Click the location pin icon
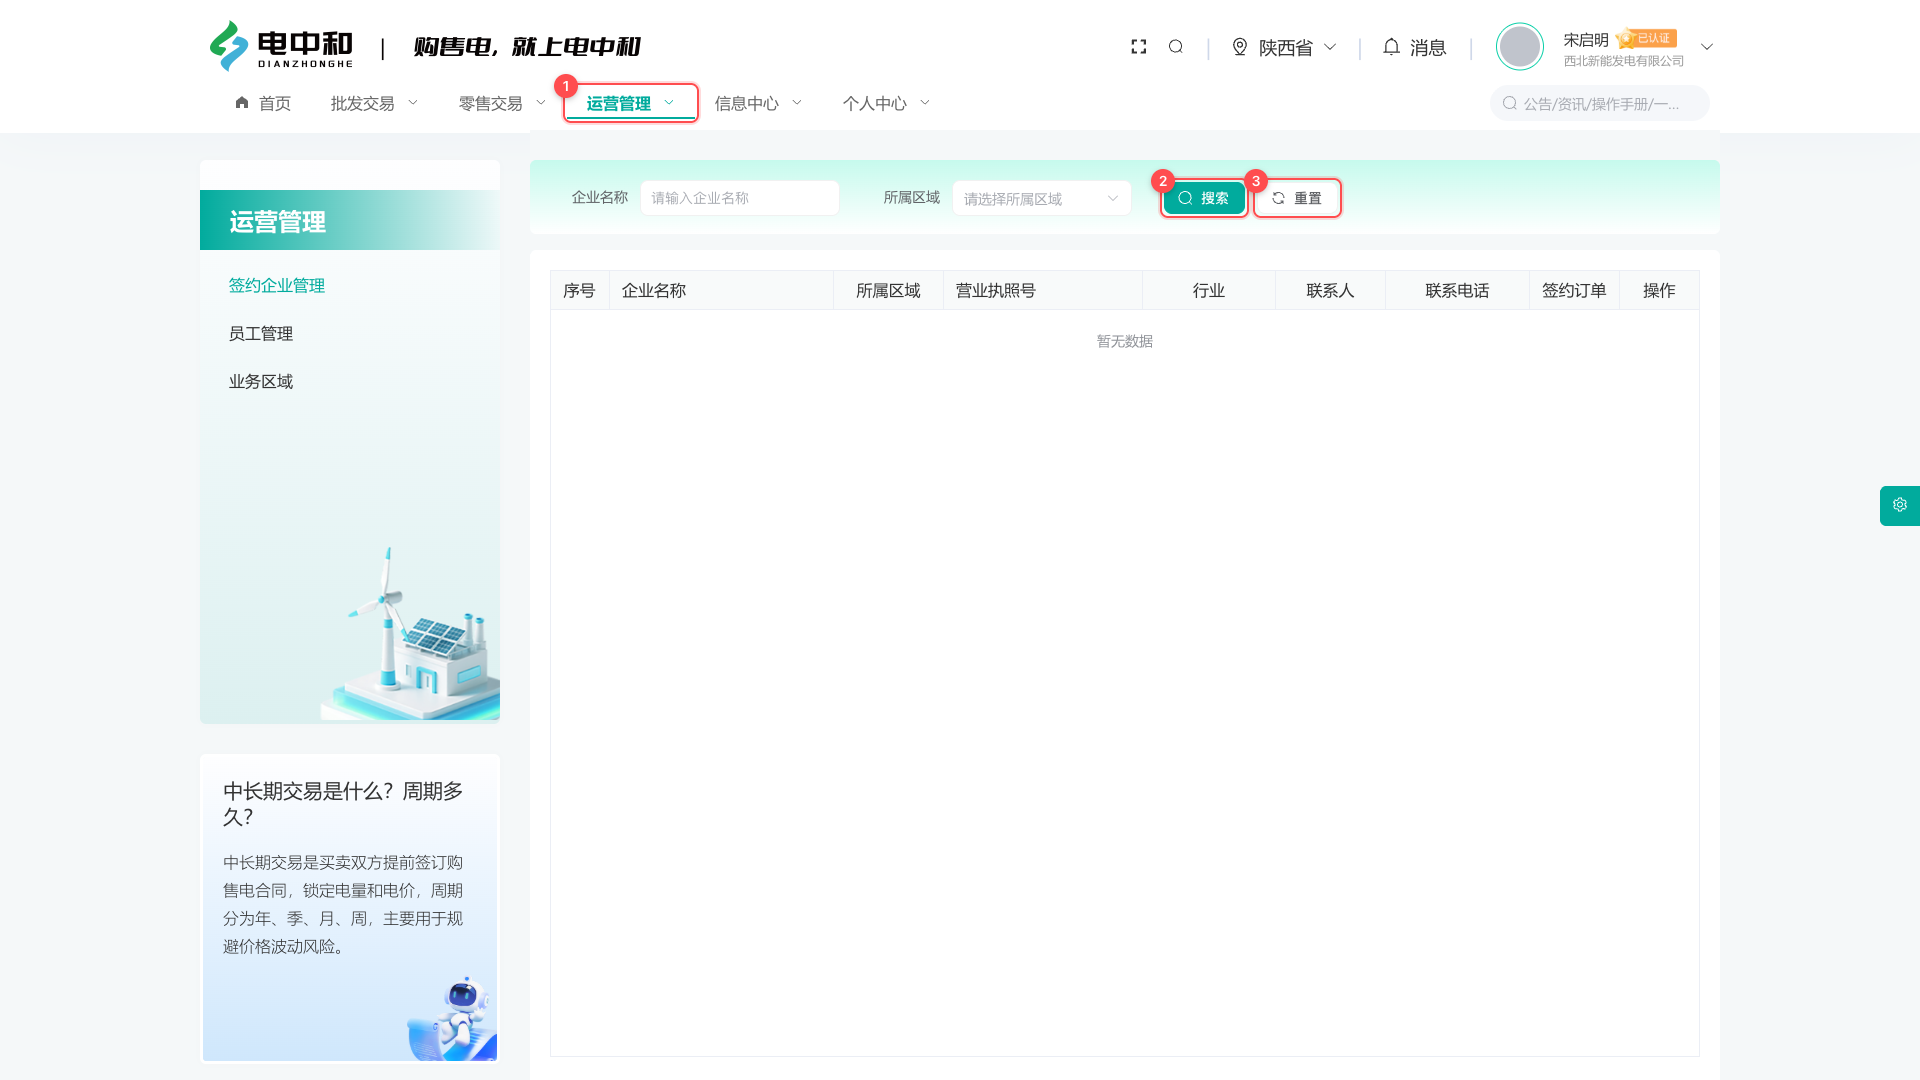 pyautogui.click(x=1240, y=47)
